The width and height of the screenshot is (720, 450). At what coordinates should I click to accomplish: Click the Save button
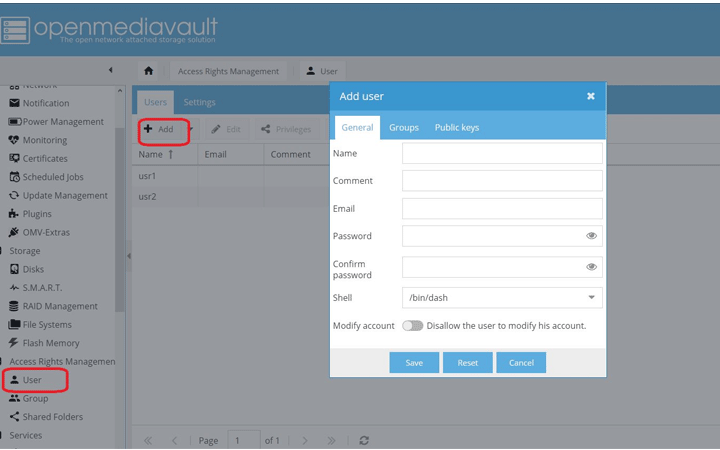[x=414, y=363]
